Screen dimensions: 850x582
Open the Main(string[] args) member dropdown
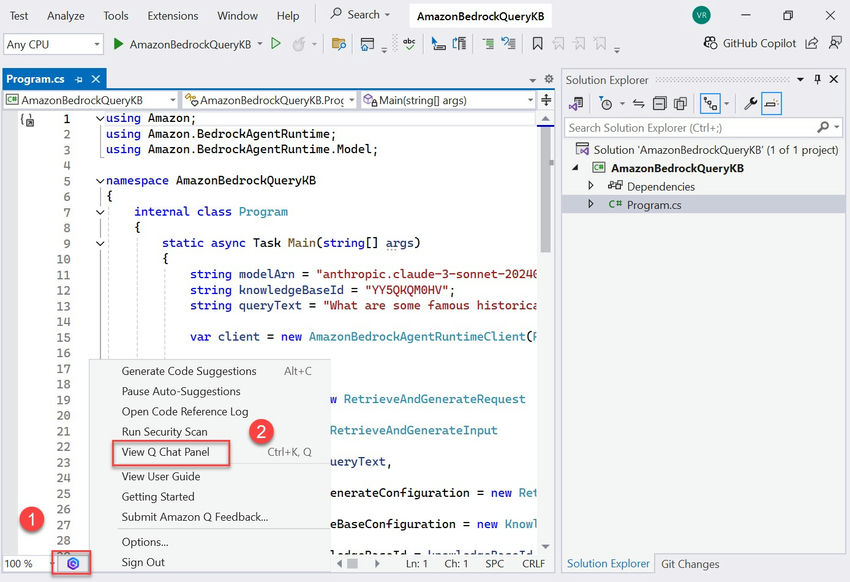tap(448, 100)
